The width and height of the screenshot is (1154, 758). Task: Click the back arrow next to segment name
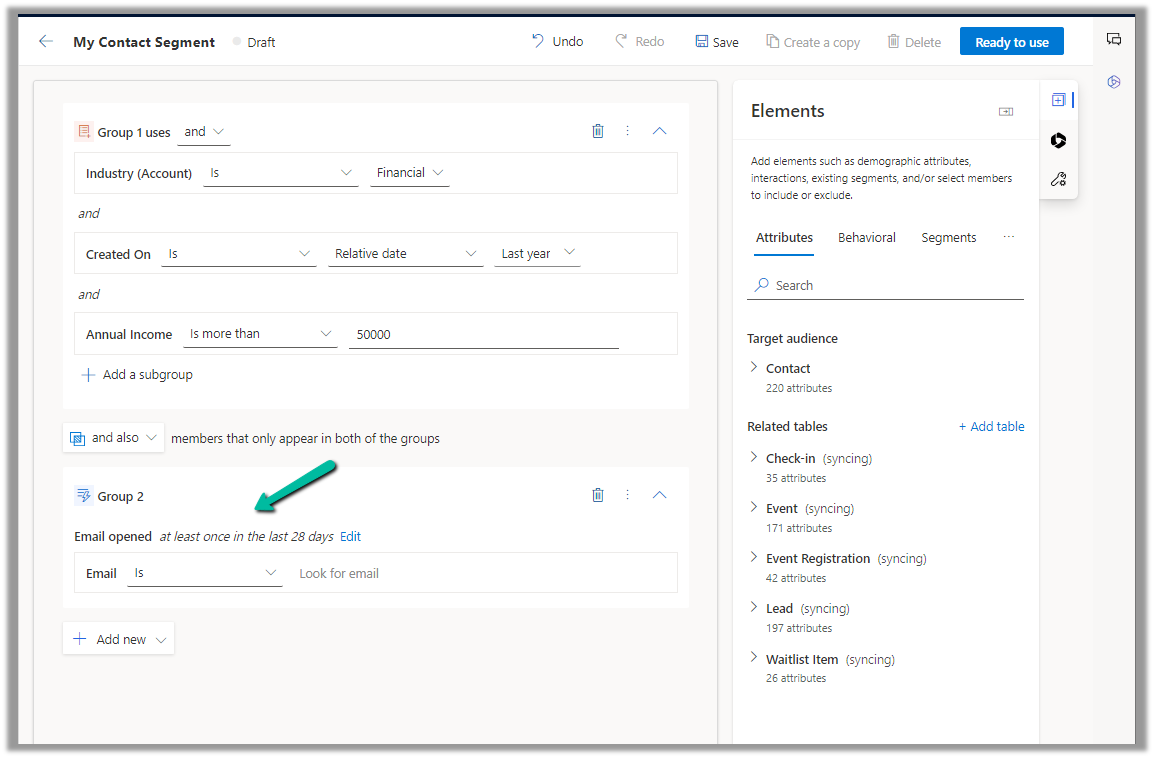point(45,42)
